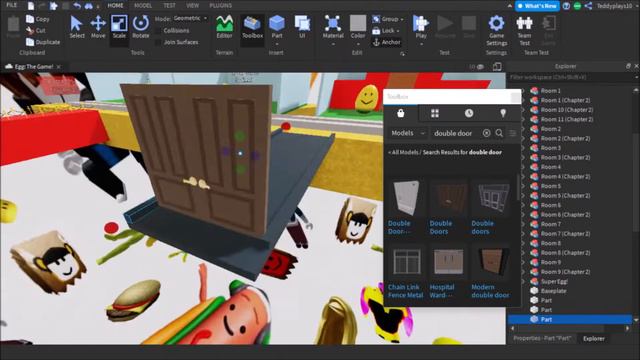Cut the selected part
This screenshot has width=640, height=360.
pyautogui.click(x=36, y=31)
